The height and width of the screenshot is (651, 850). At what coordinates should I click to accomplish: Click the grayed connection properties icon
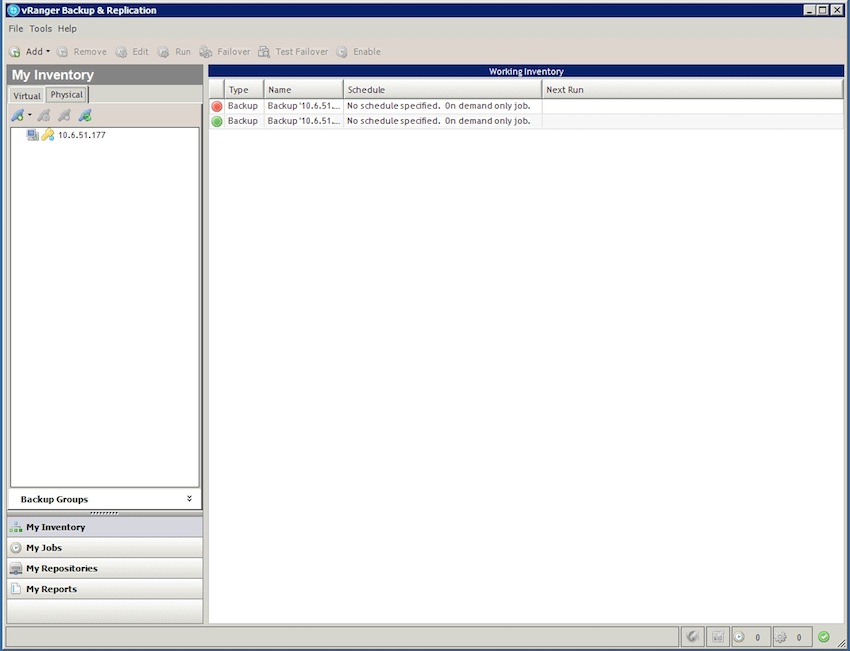point(44,115)
